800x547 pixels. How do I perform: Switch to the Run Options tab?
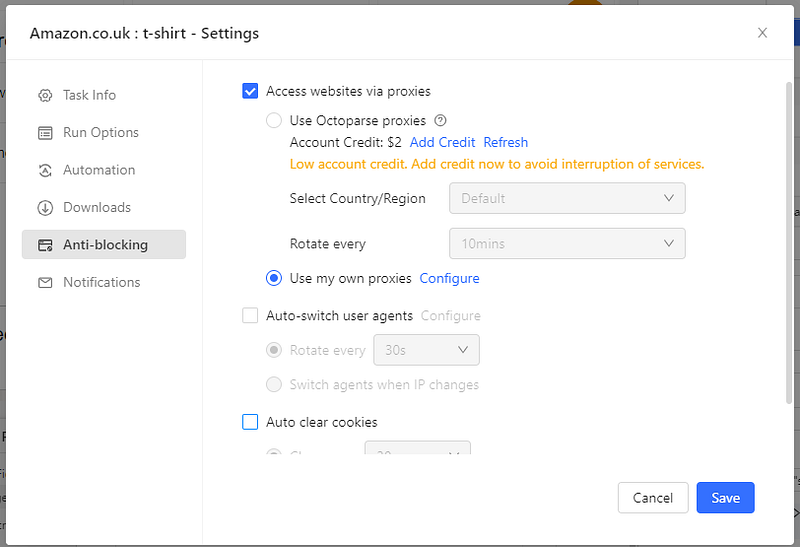coord(100,133)
